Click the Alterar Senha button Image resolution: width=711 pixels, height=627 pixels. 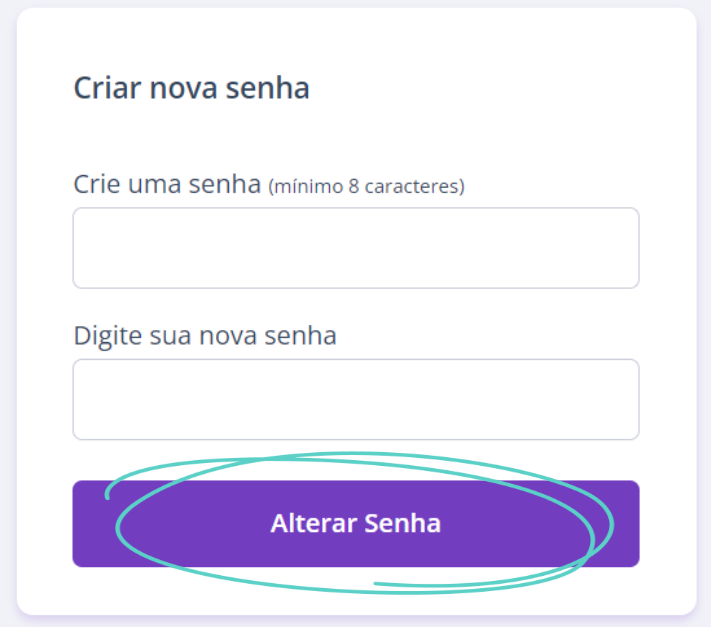356,524
